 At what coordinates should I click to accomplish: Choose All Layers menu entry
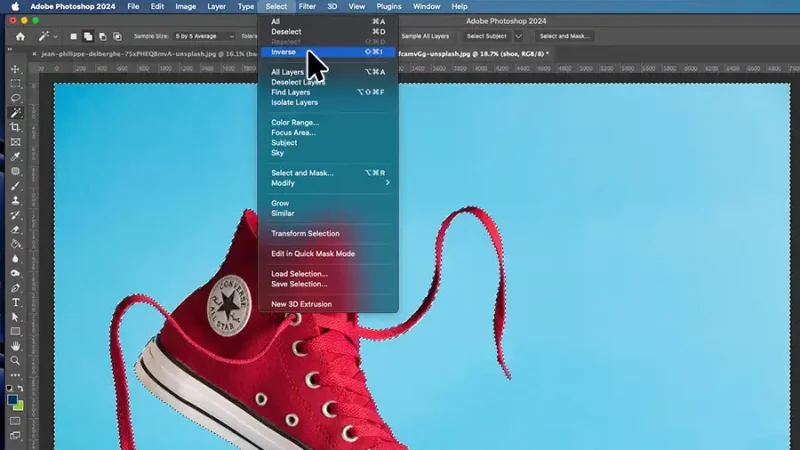pos(329,72)
